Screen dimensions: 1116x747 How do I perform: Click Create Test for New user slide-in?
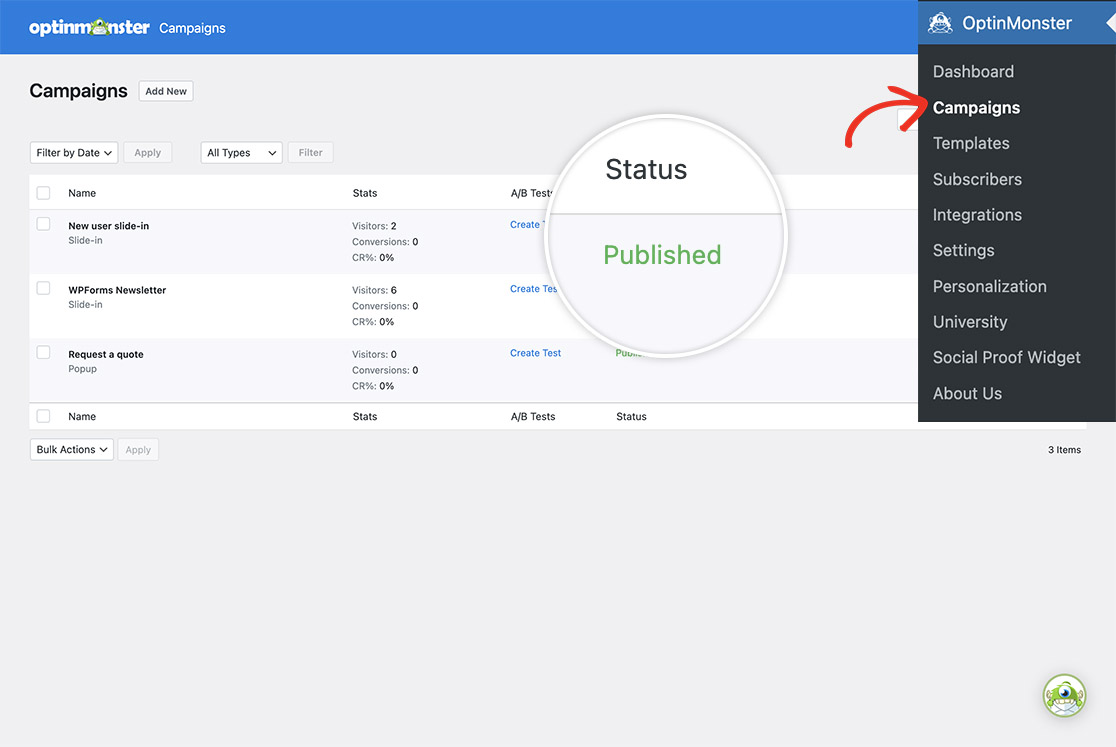[527, 225]
